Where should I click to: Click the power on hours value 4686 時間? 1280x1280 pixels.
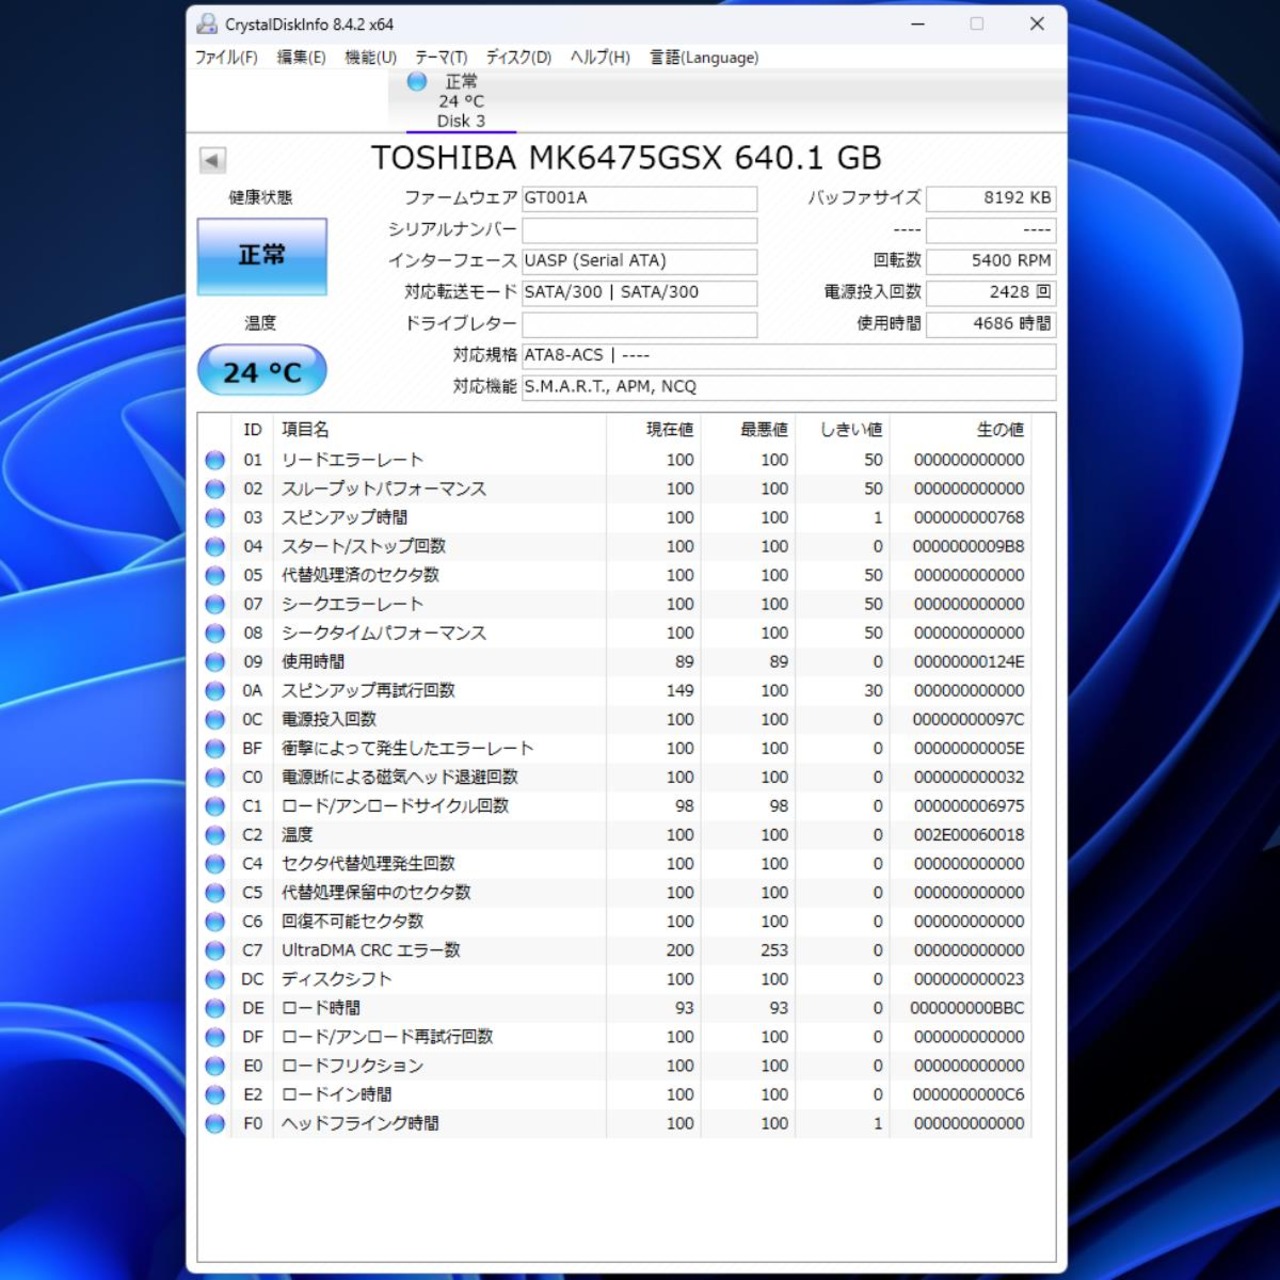(x=991, y=324)
